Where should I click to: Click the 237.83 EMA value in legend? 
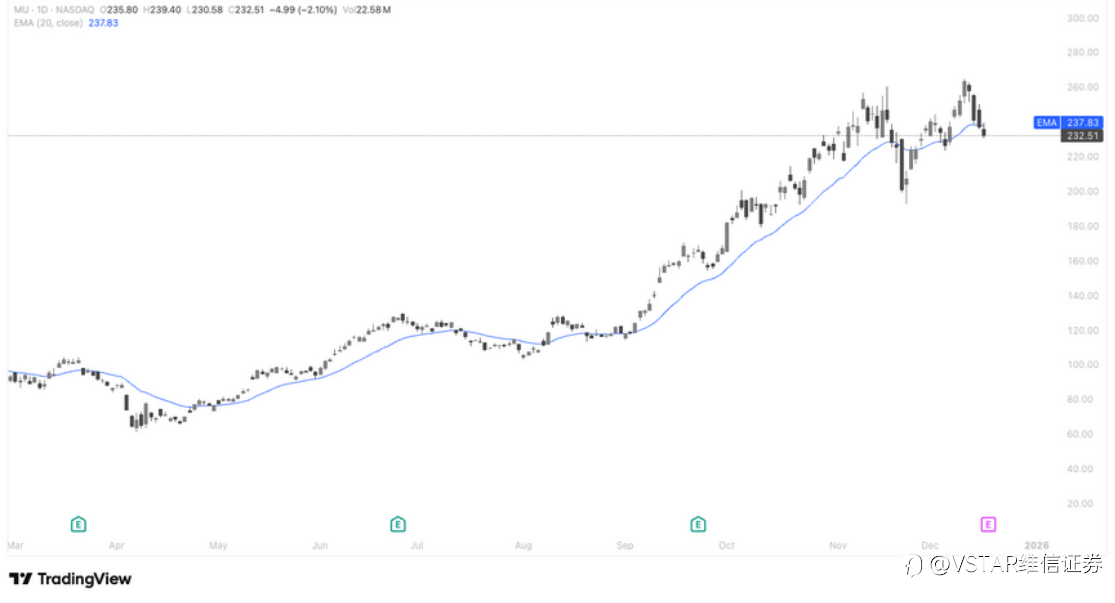pos(103,23)
